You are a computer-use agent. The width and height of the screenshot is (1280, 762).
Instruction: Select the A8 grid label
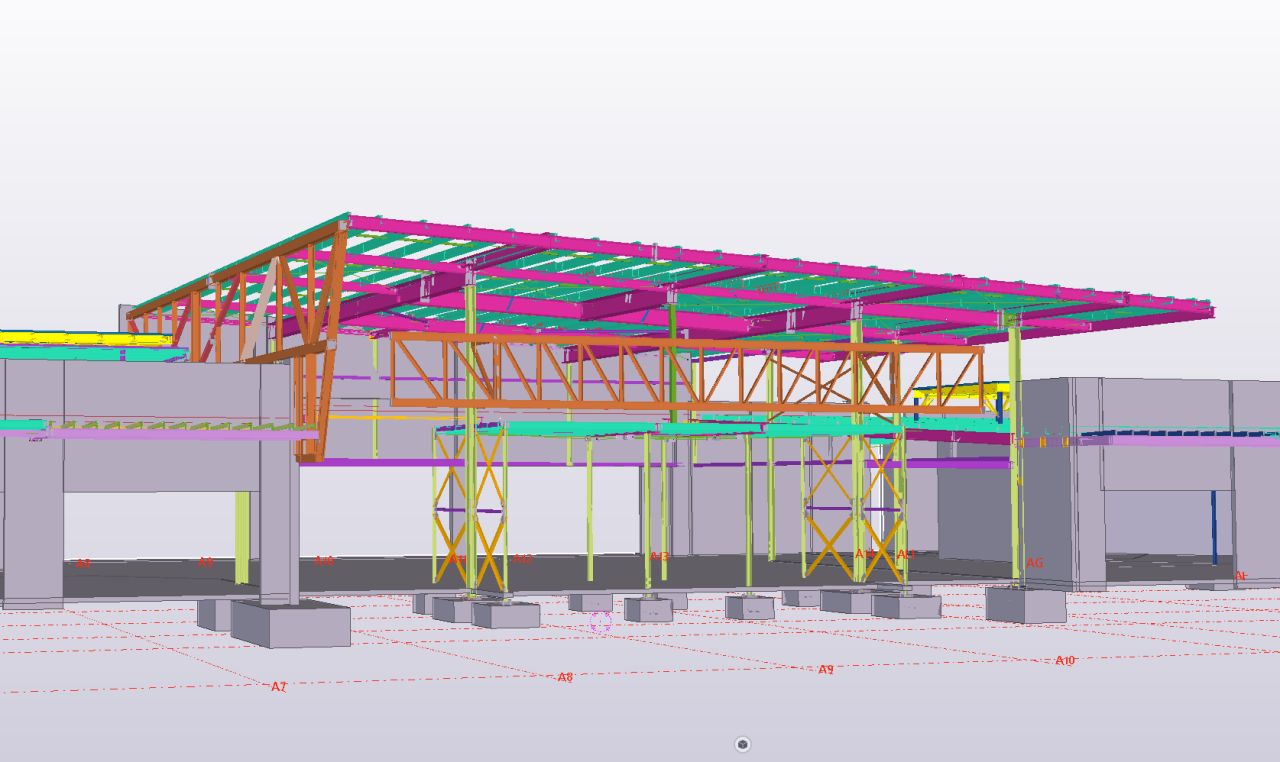tap(565, 677)
